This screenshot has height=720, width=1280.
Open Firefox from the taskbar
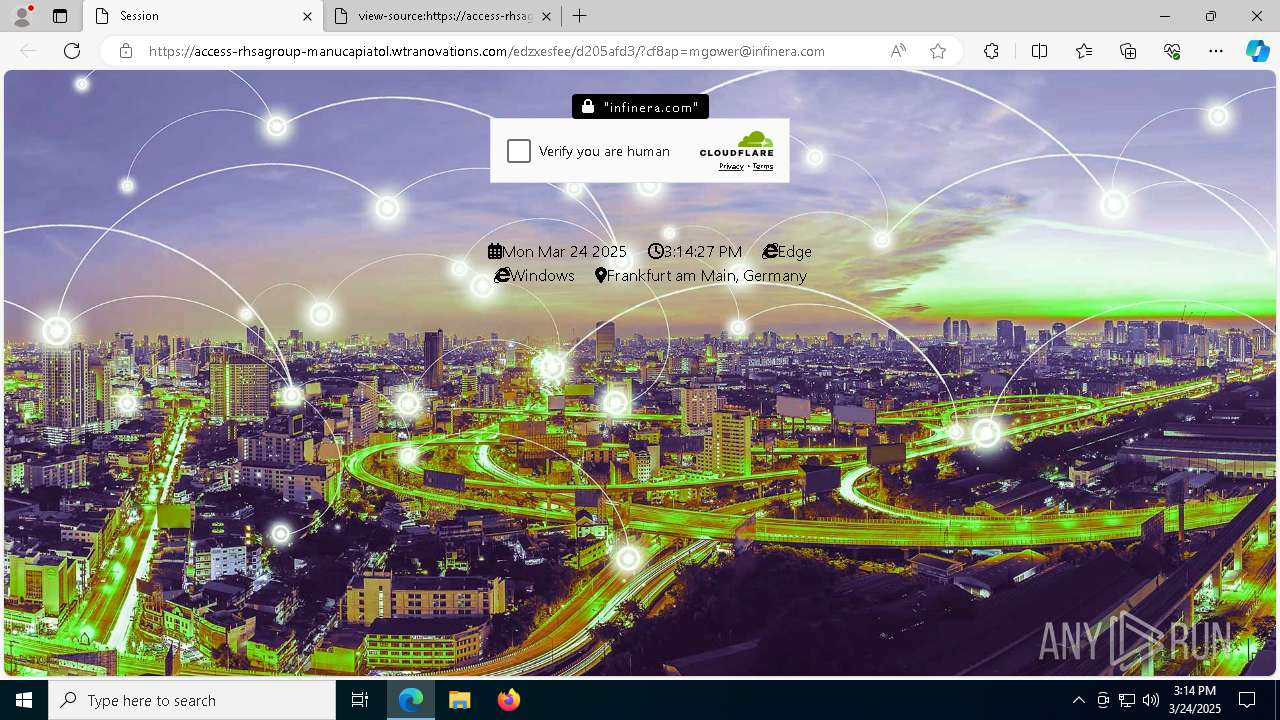508,700
